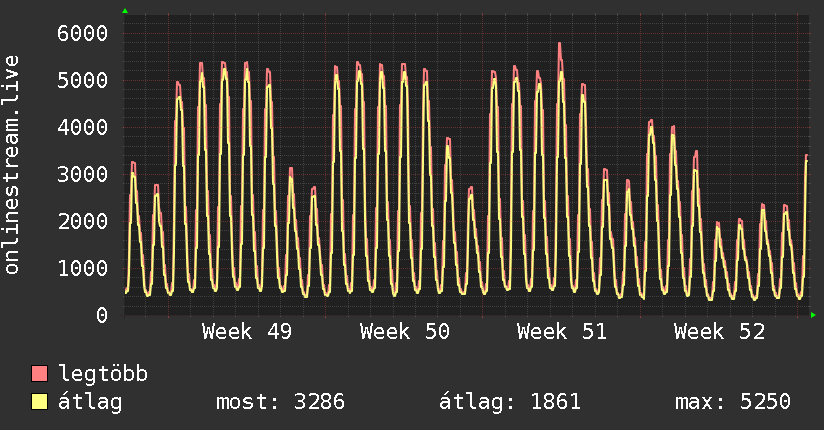Click the highest peak in Week 51

click(x=560, y=45)
